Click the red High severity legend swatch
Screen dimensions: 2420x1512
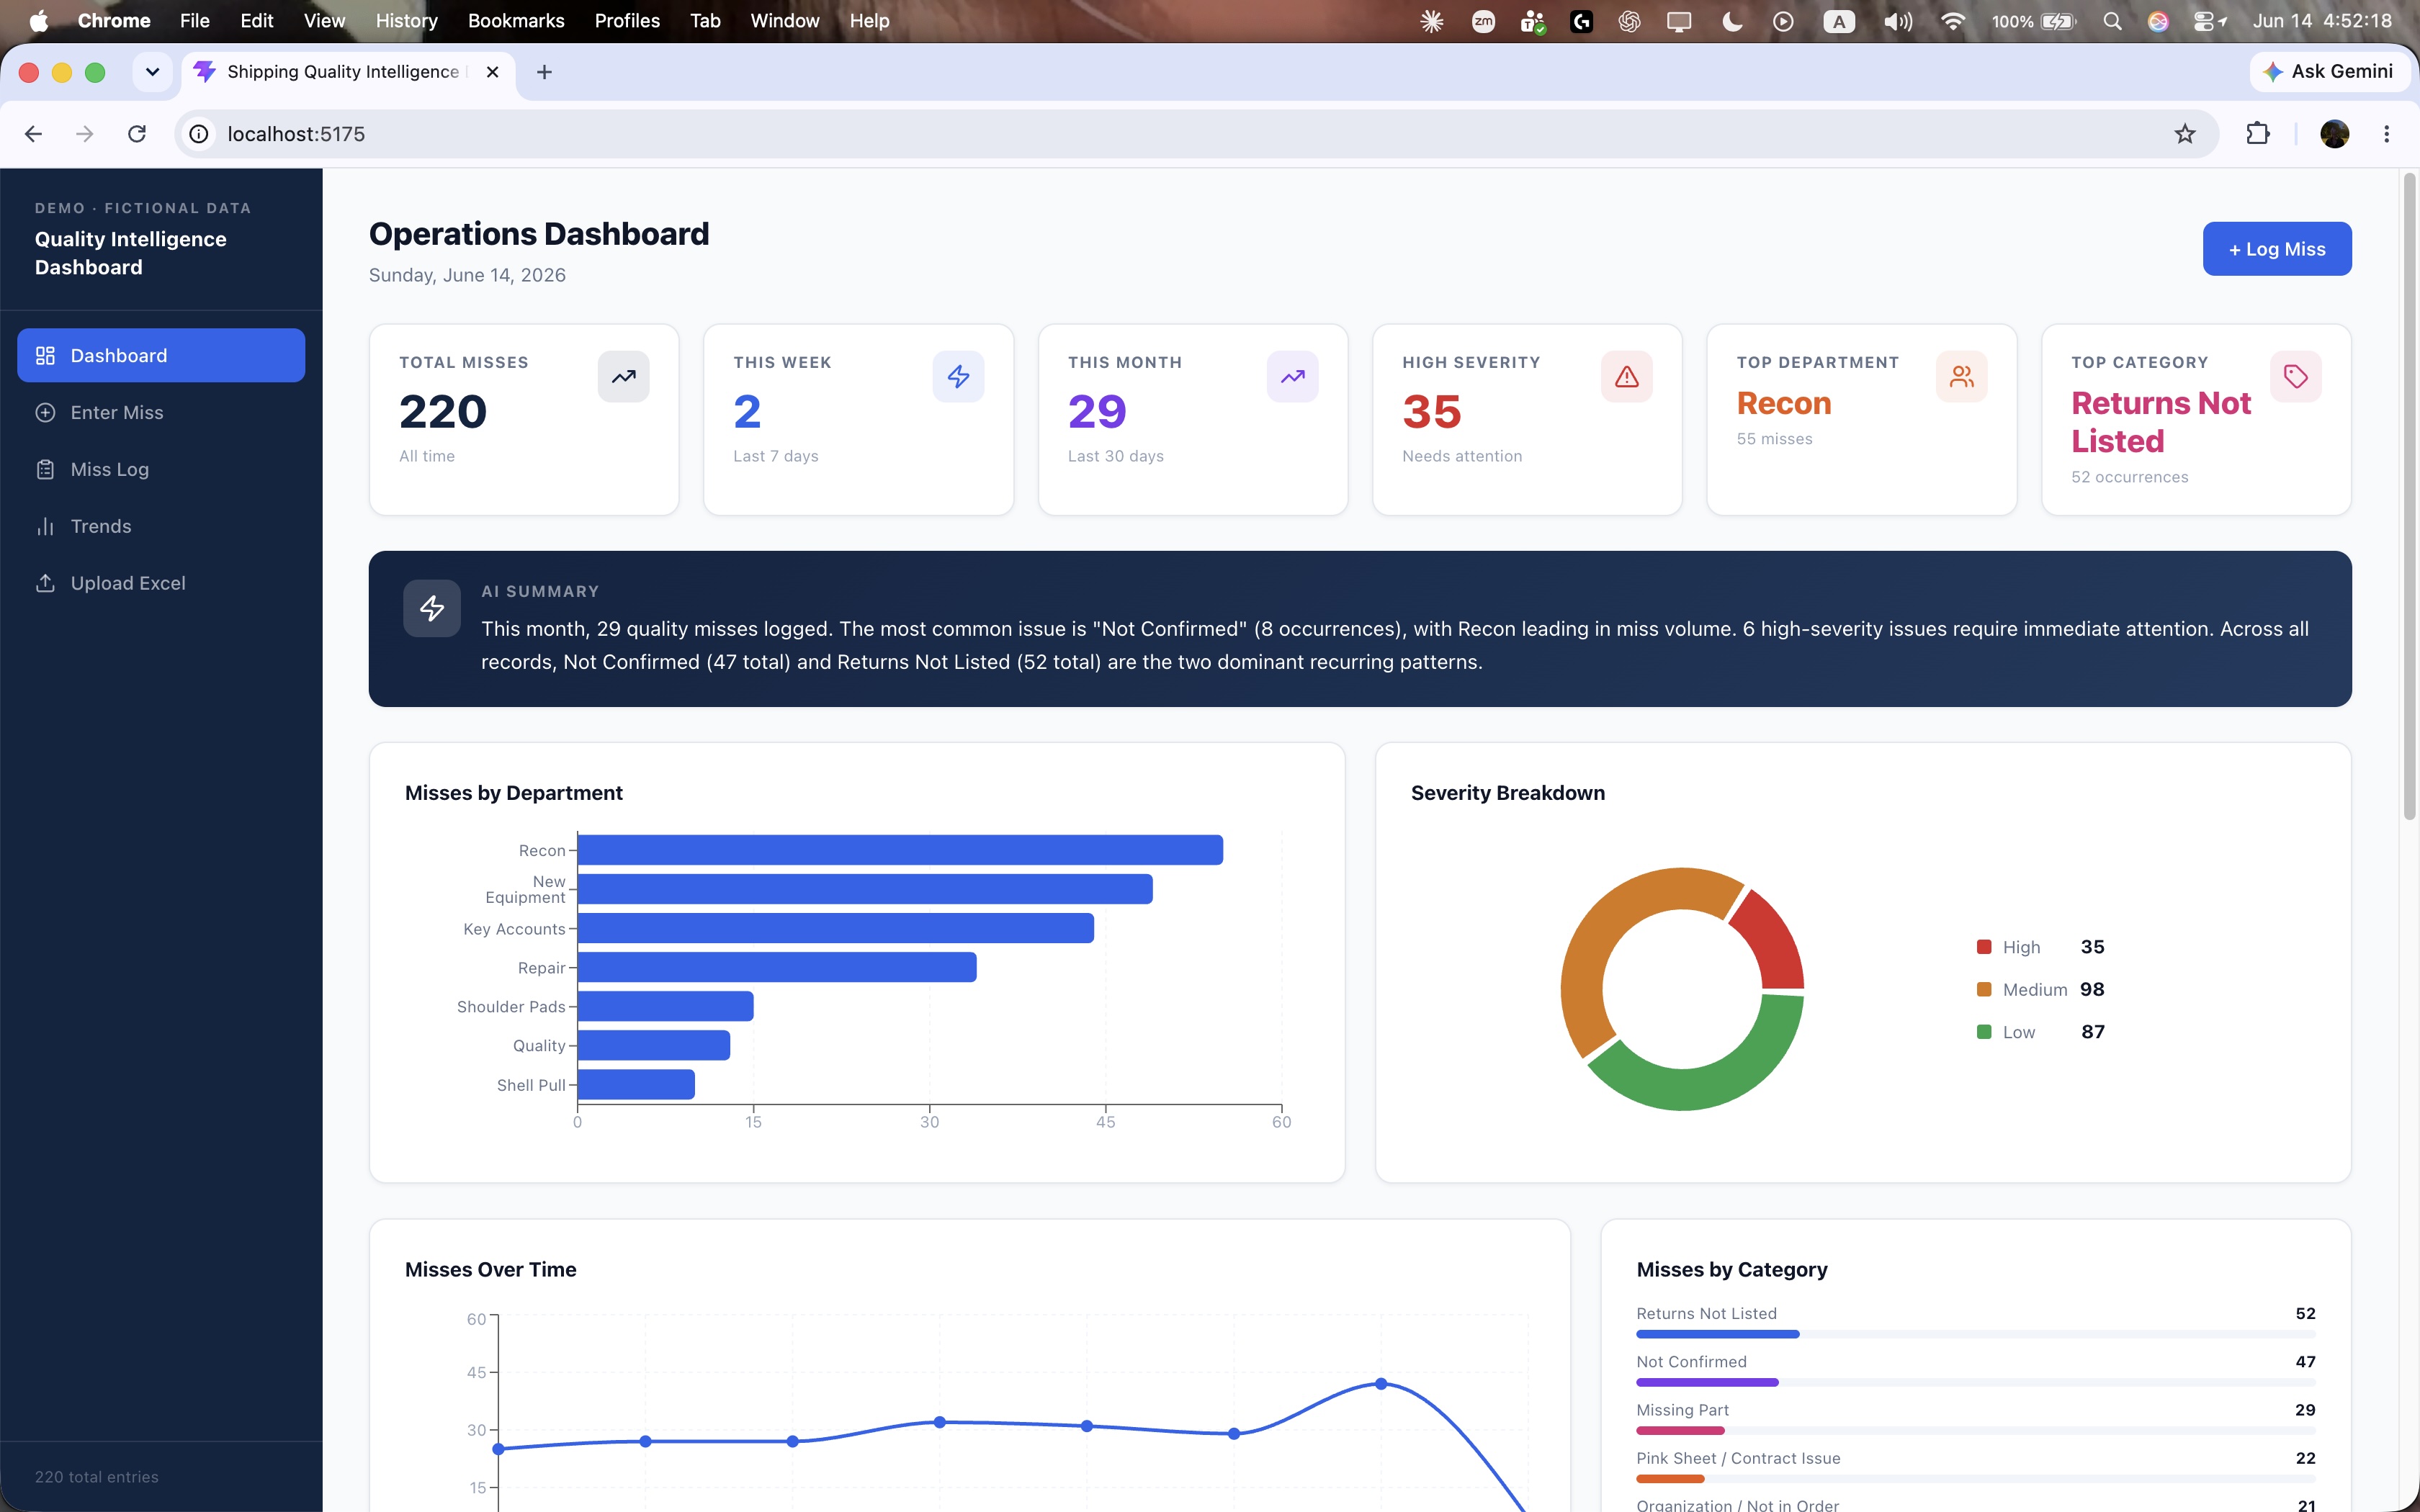(x=1984, y=947)
